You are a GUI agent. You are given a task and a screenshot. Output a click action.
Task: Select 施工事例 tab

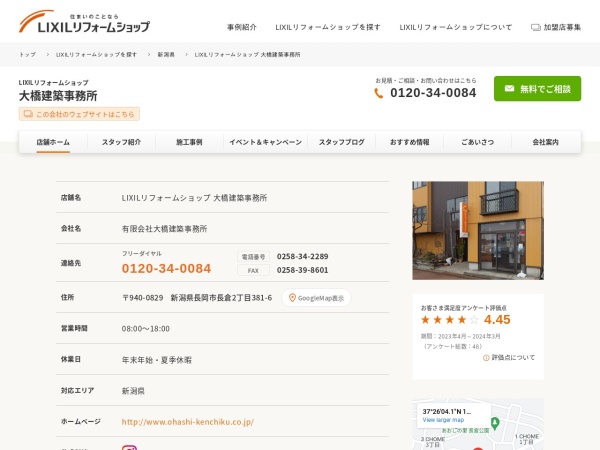[189, 142]
